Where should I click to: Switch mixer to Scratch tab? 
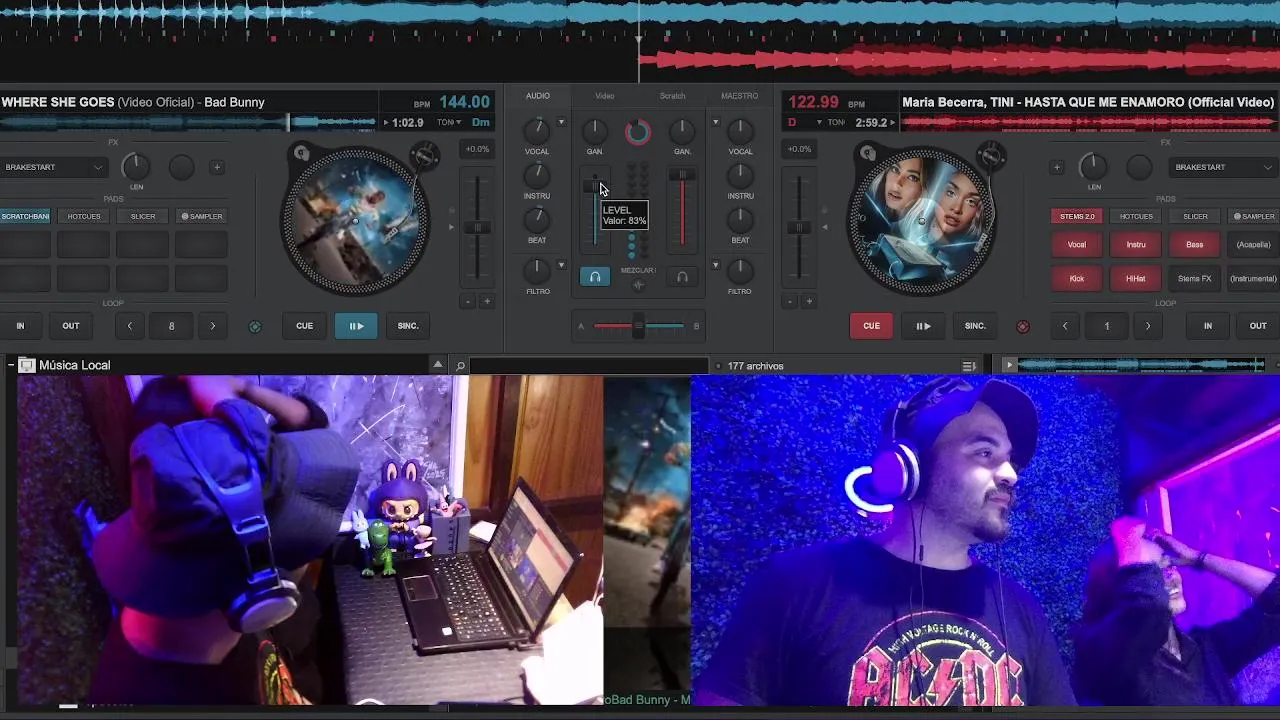672,96
